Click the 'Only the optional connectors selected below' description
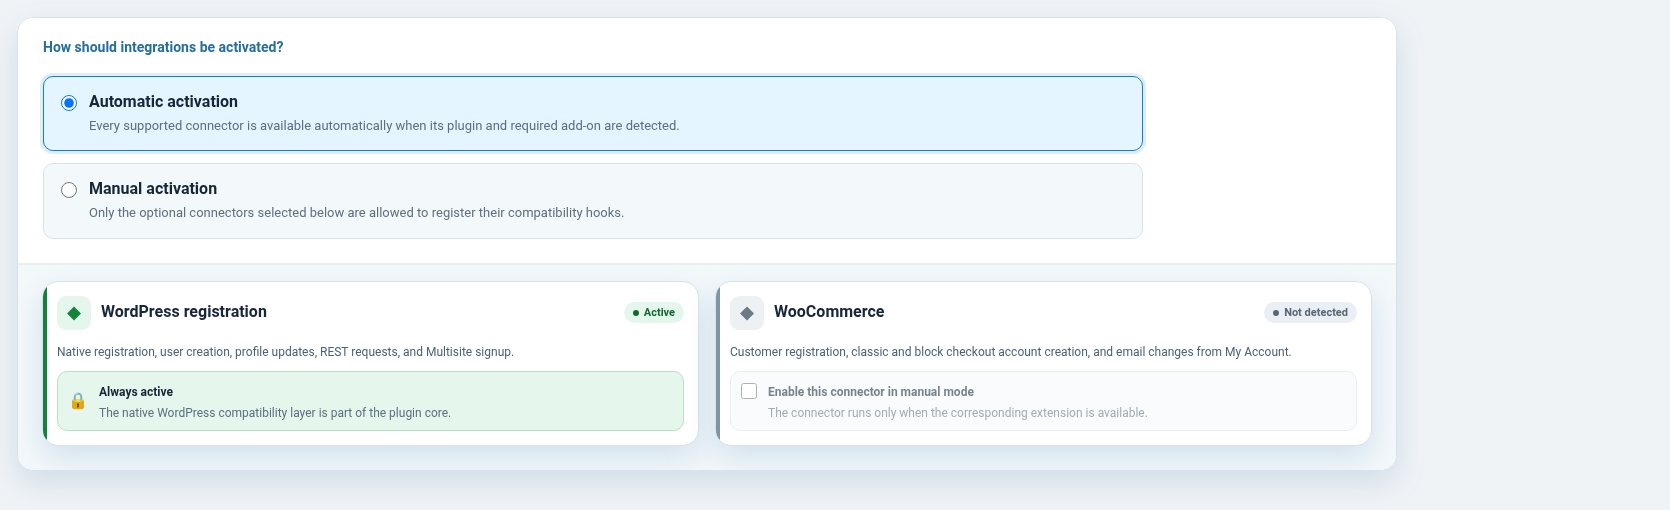 356,213
